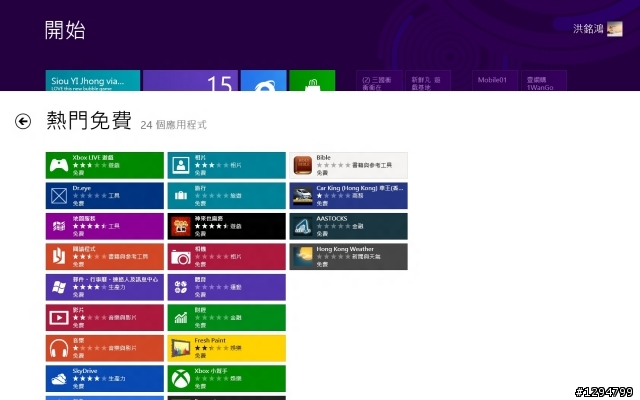Click the star rating on the Xbox LIVE tile
The image size is (640, 400).
click(90, 165)
